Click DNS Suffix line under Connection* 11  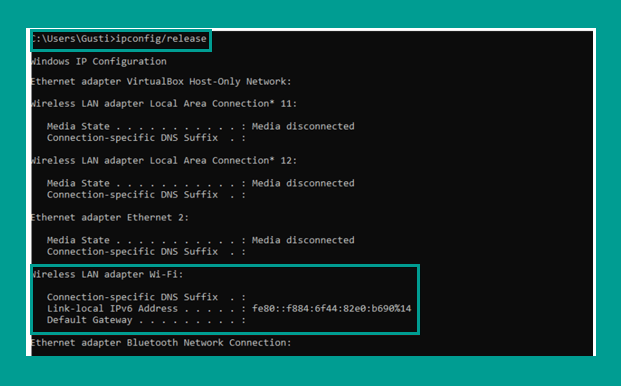pos(146,138)
